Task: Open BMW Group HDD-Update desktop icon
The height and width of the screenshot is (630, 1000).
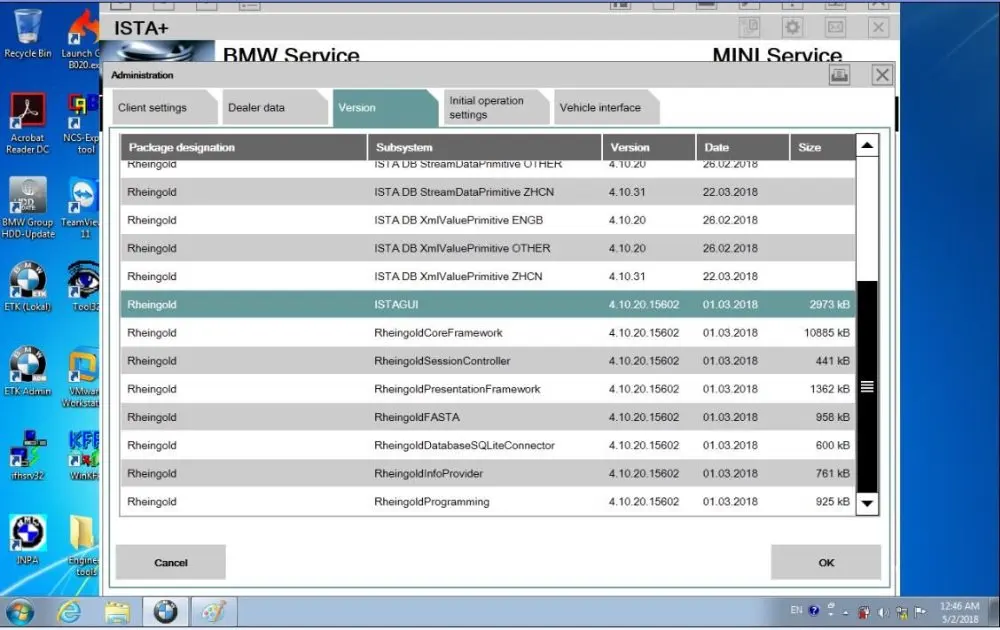Action: tap(28, 208)
